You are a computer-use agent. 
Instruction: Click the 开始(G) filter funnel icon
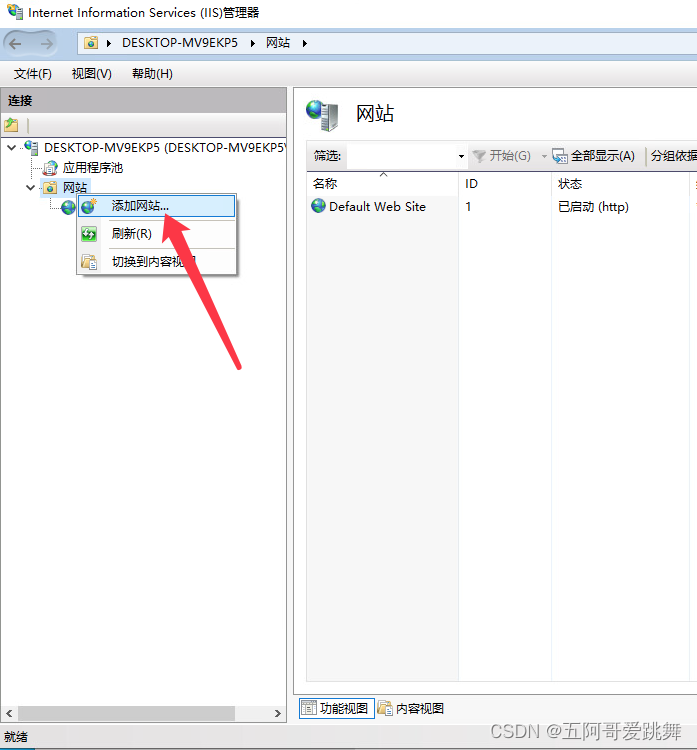[x=479, y=156]
